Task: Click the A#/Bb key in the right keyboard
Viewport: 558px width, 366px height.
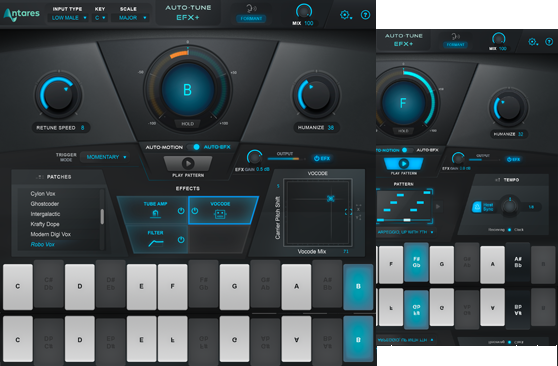Action: (x=518, y=262)
